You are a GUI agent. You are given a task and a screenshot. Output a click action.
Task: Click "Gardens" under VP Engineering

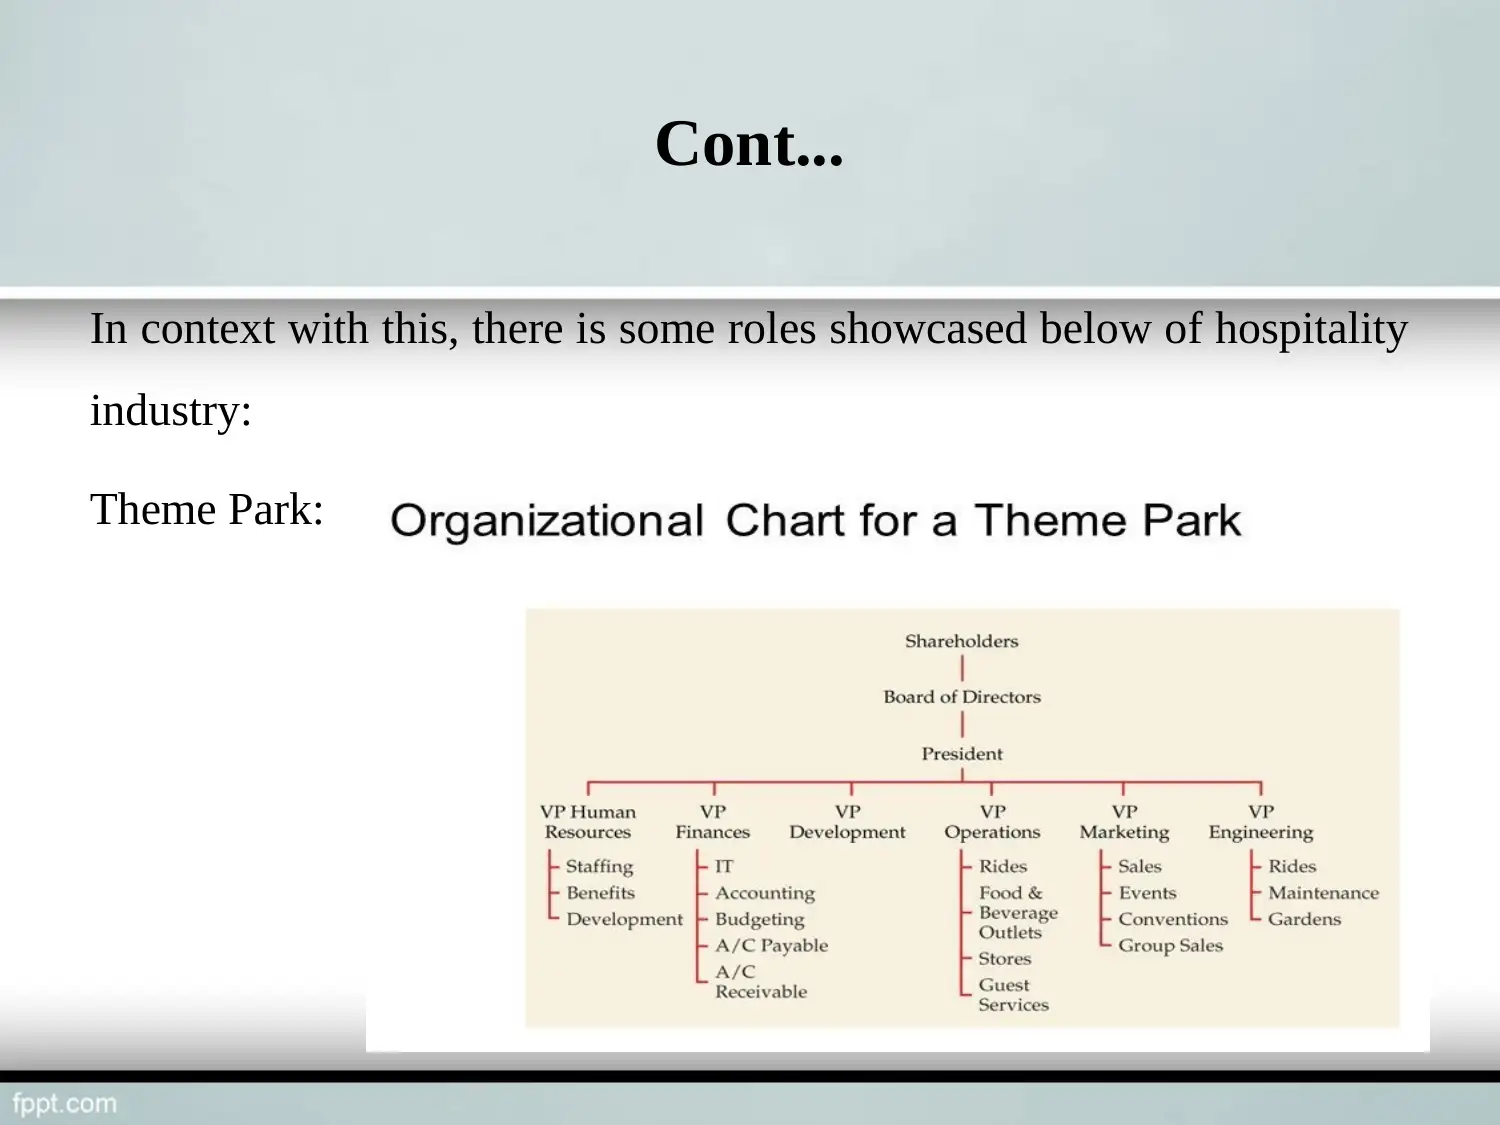1304,920
